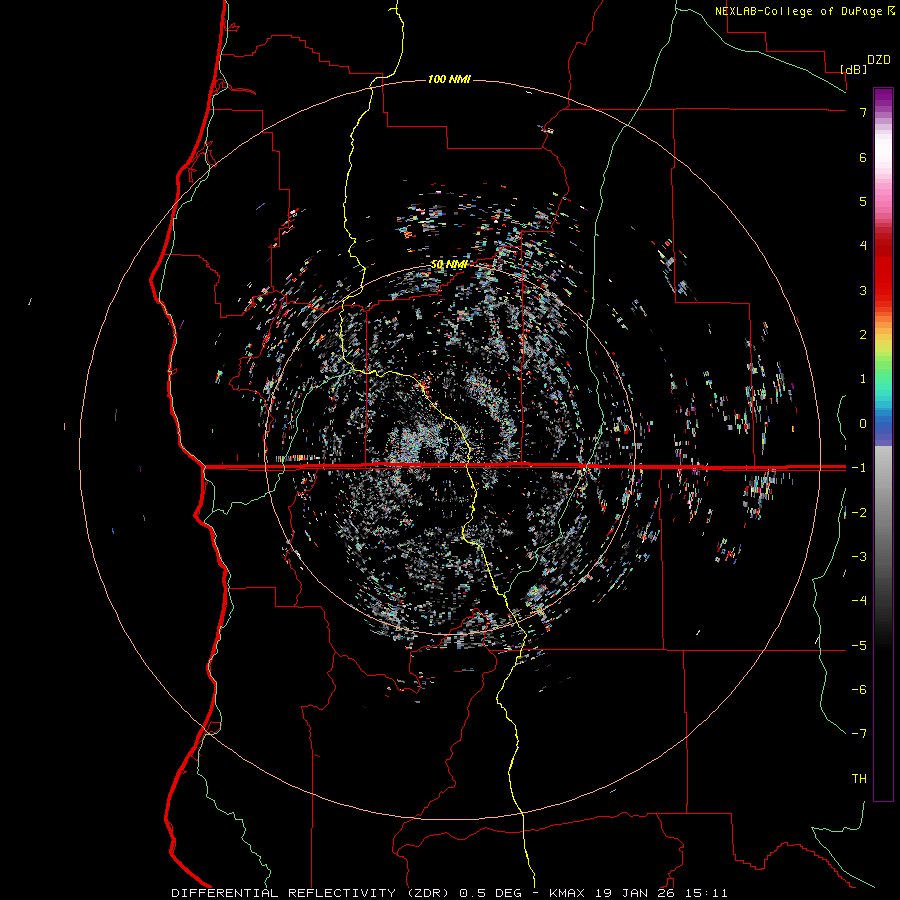Viewport: 900px width, 900px height.
Task: Click the 0 dB tick label on the scale
Action: pos(863,424)
